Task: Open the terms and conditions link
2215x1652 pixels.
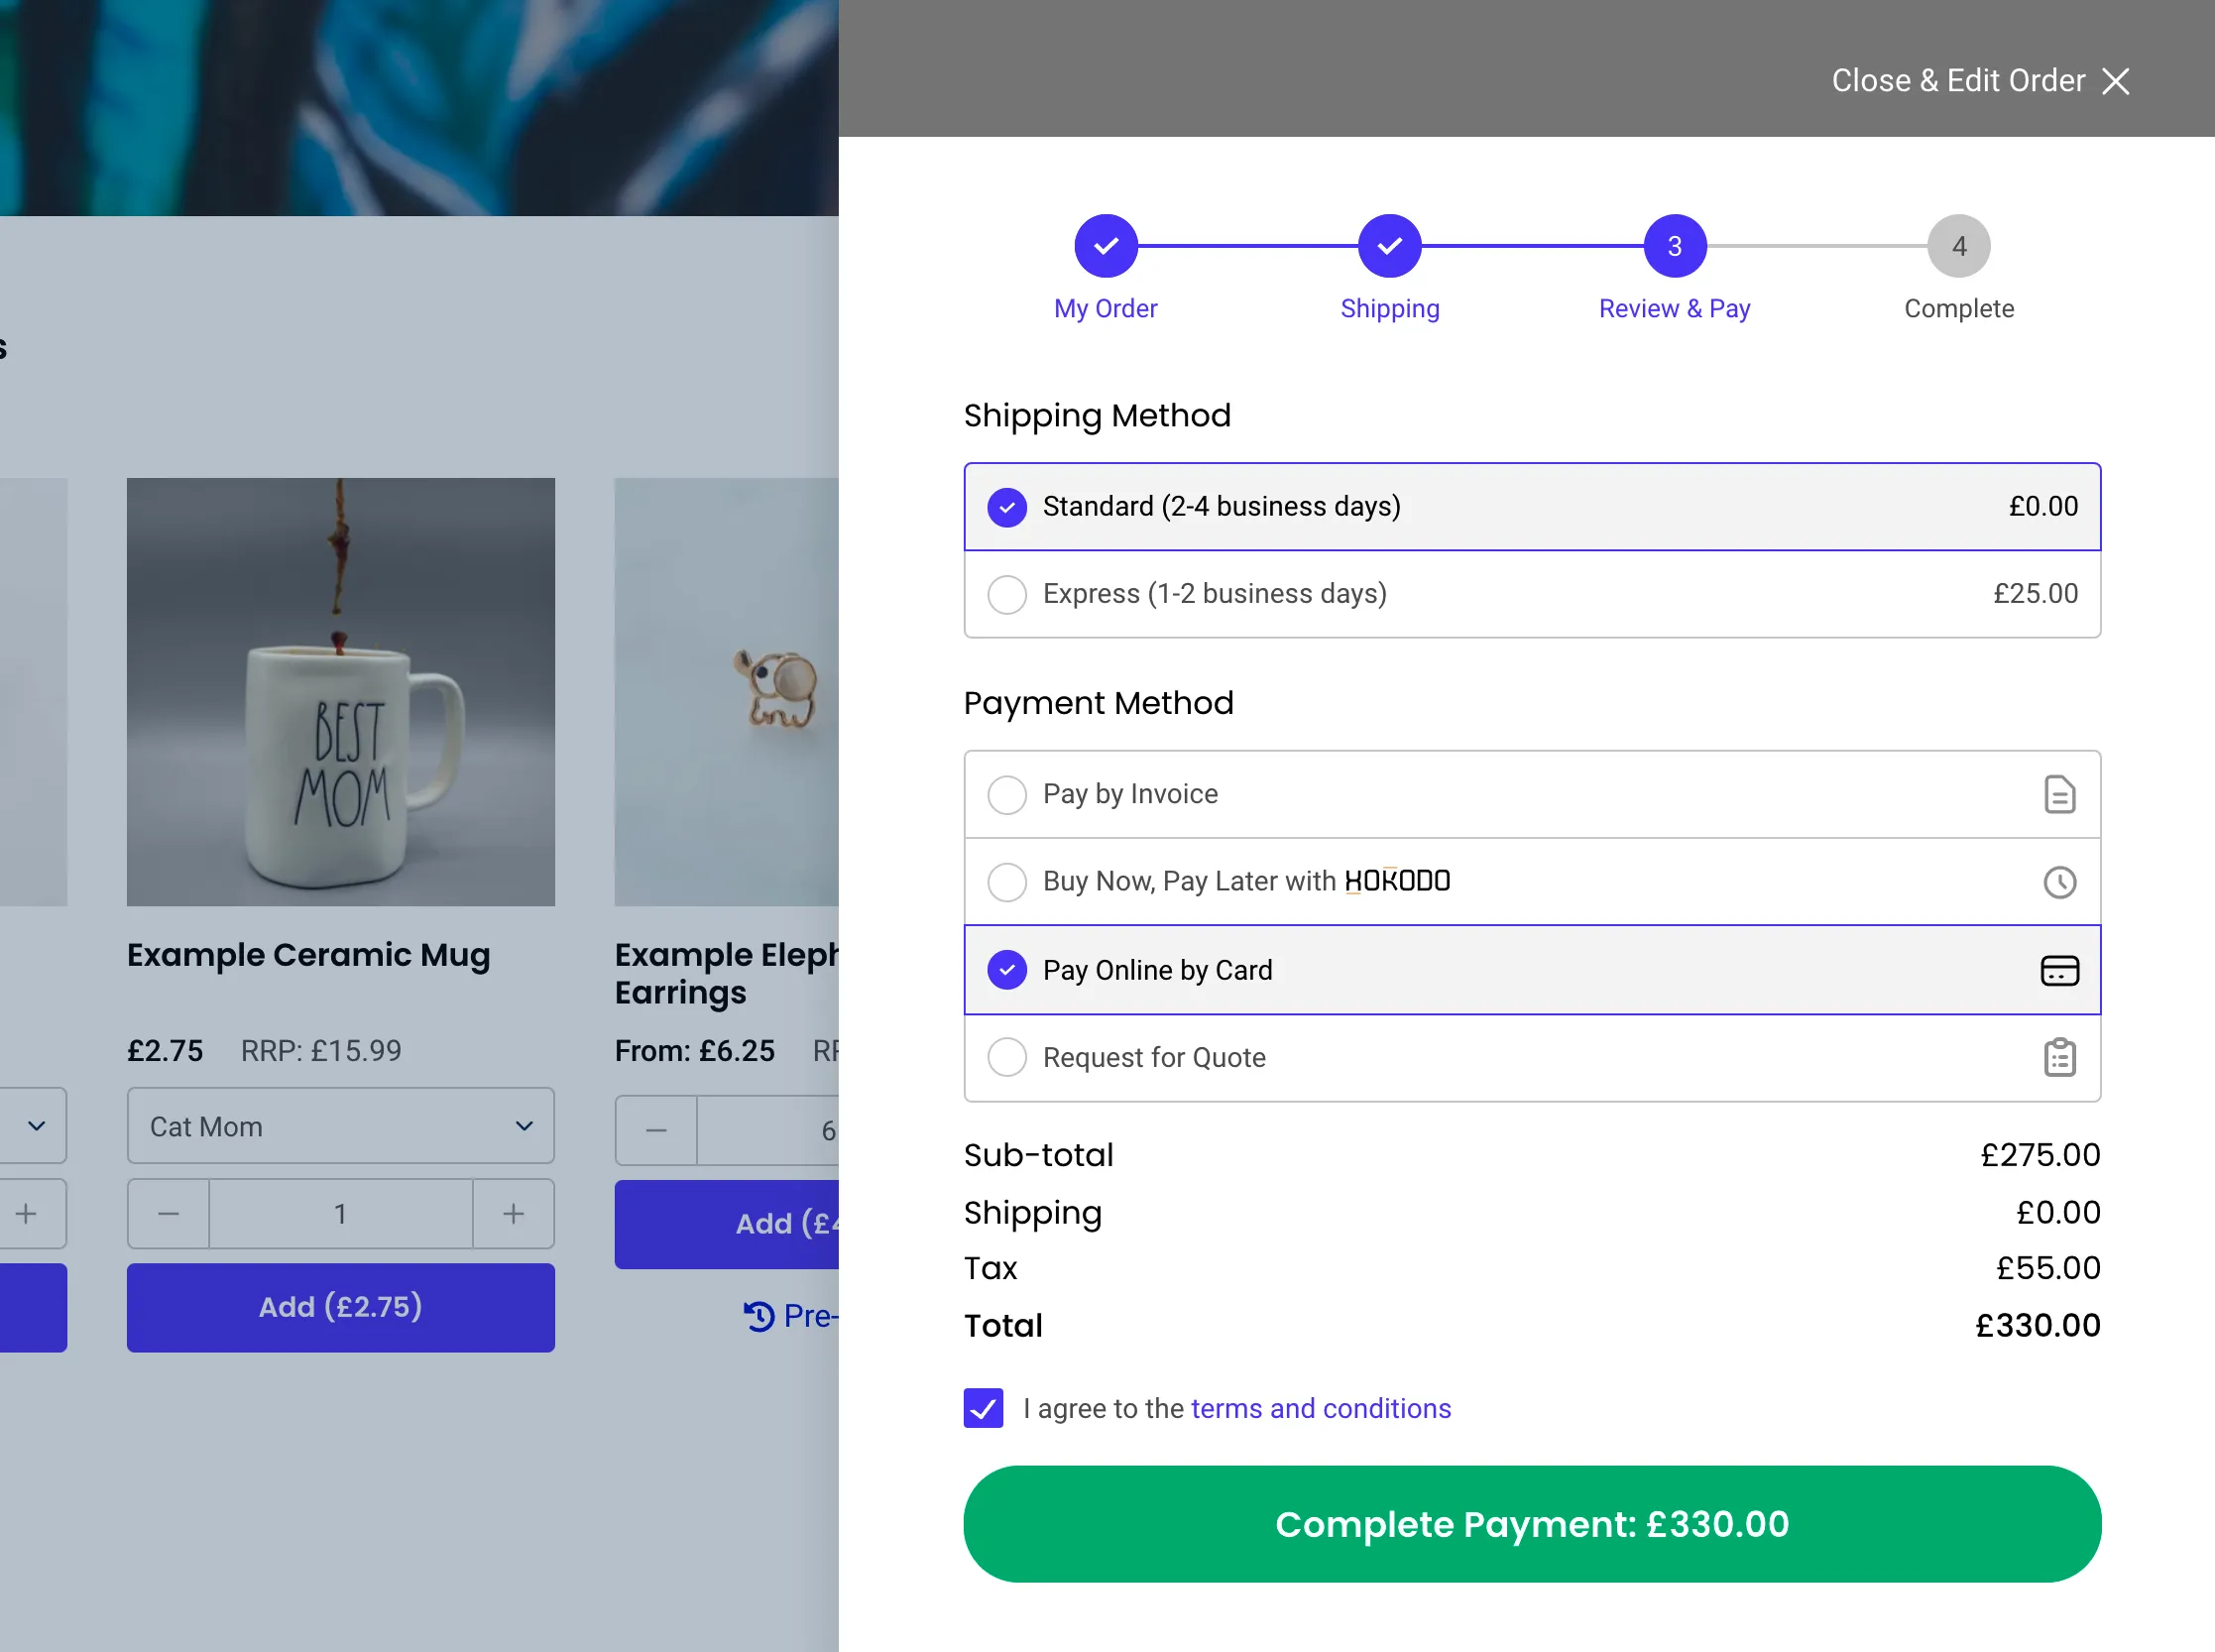Action: pos(1320,1408)
